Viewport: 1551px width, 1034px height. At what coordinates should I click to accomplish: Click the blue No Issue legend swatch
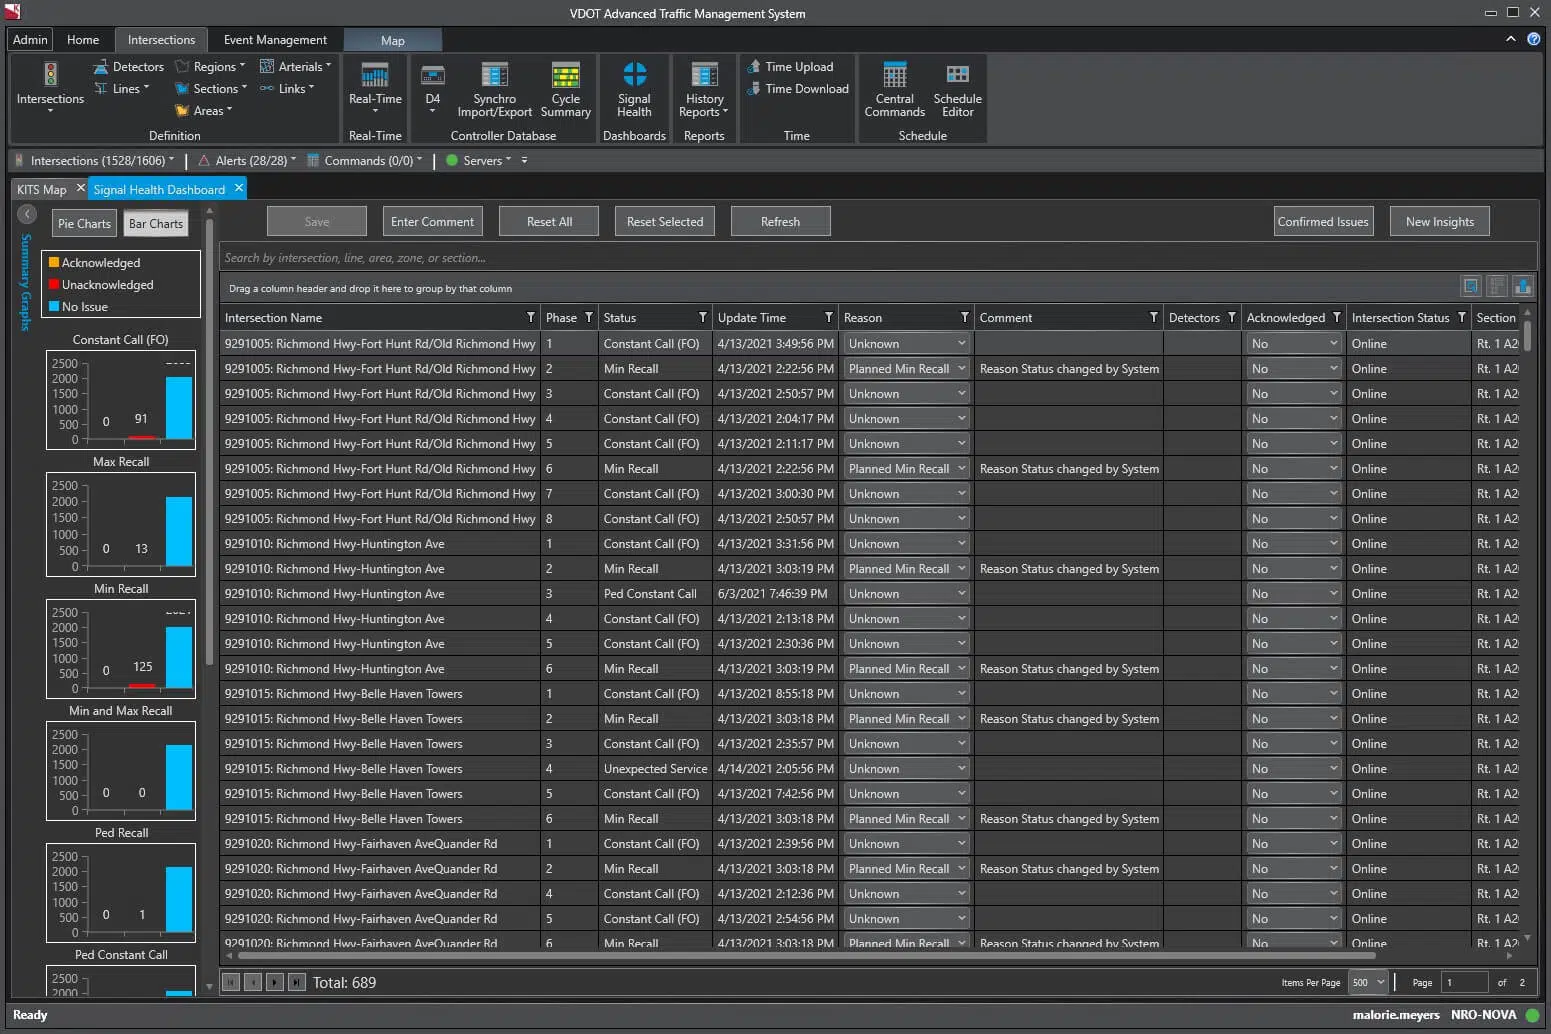click(x=54, y=307)
